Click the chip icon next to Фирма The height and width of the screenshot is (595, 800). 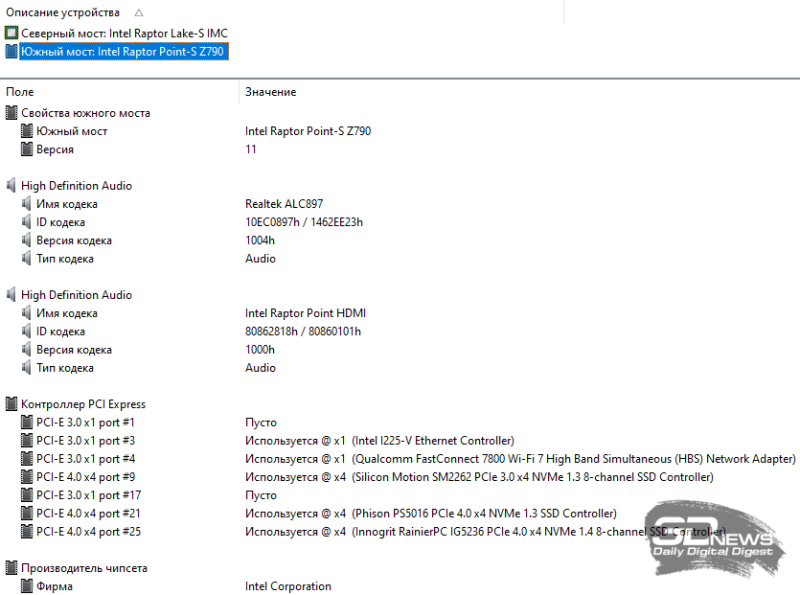[x=27, y=586]
